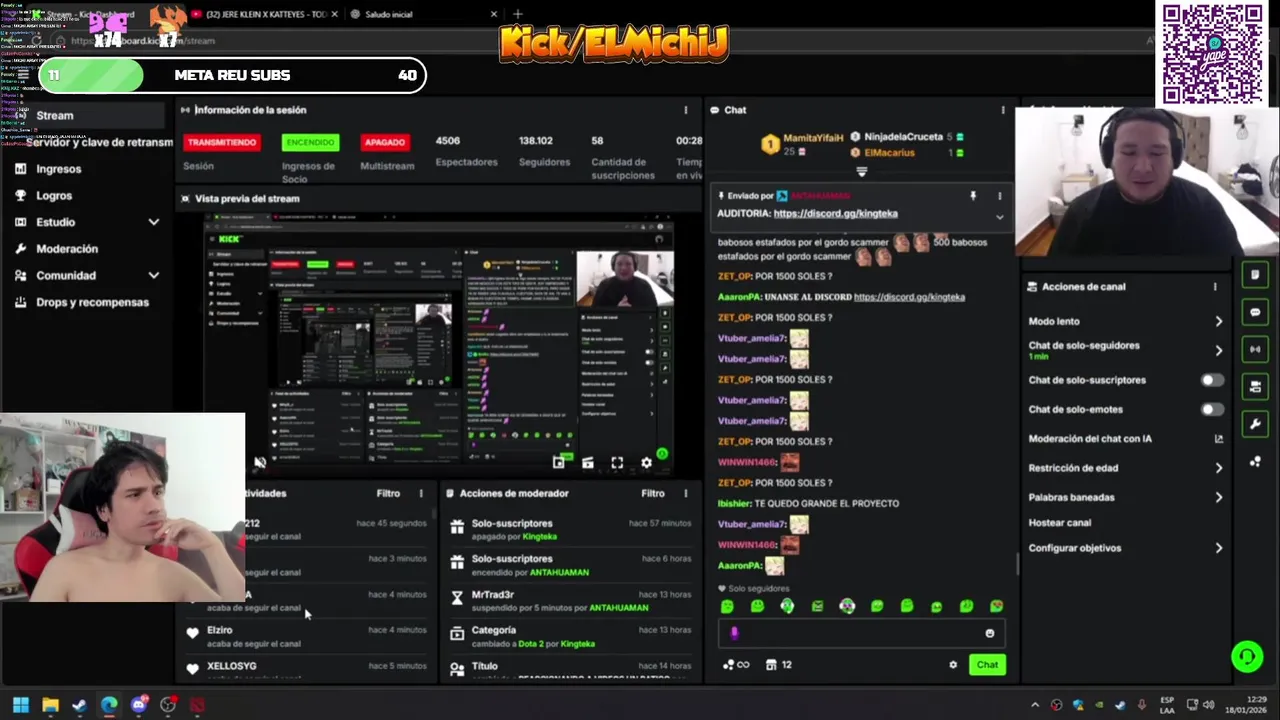
Task: Select Categoría cambiado a Dota 2 entry
Action: (570, 636)
